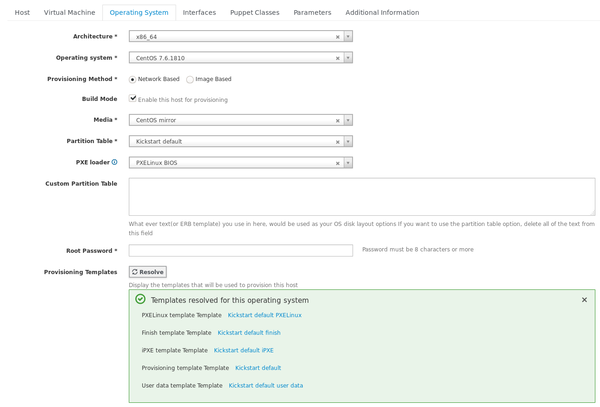
Task: Select the Operating System tab
Action: [x=139, y=12]
